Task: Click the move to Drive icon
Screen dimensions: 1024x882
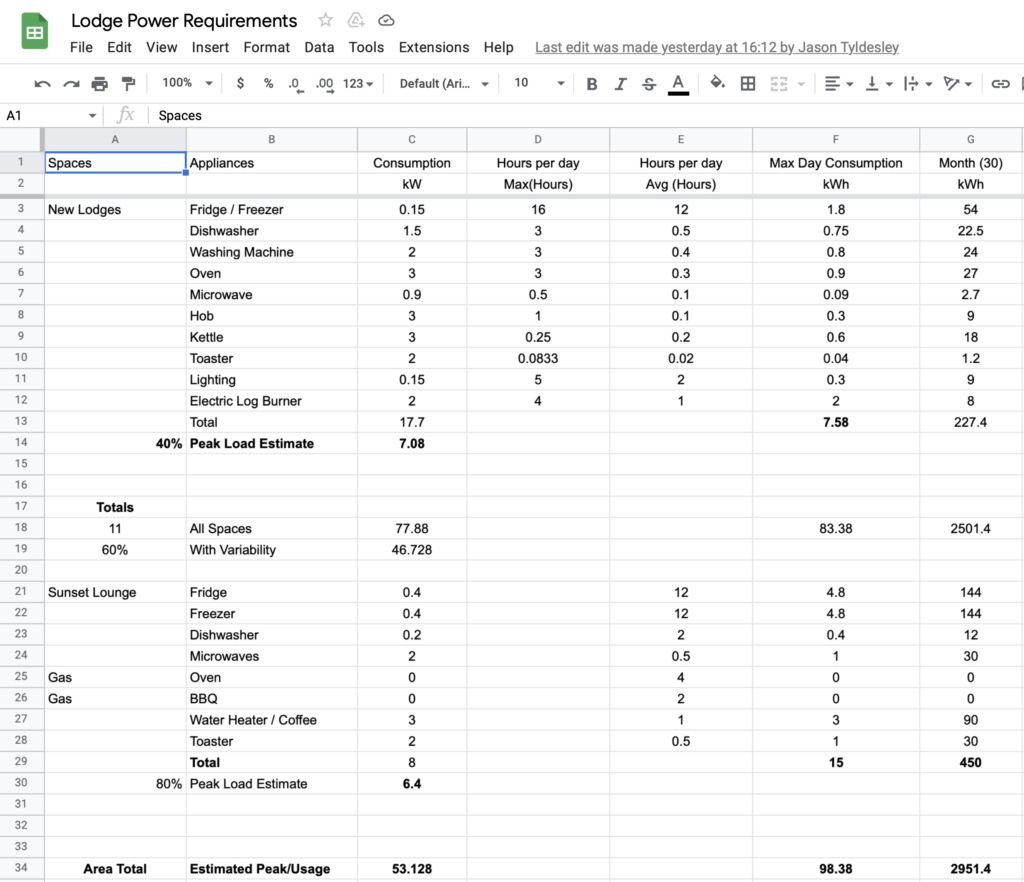Action: [x=356, y=20]
